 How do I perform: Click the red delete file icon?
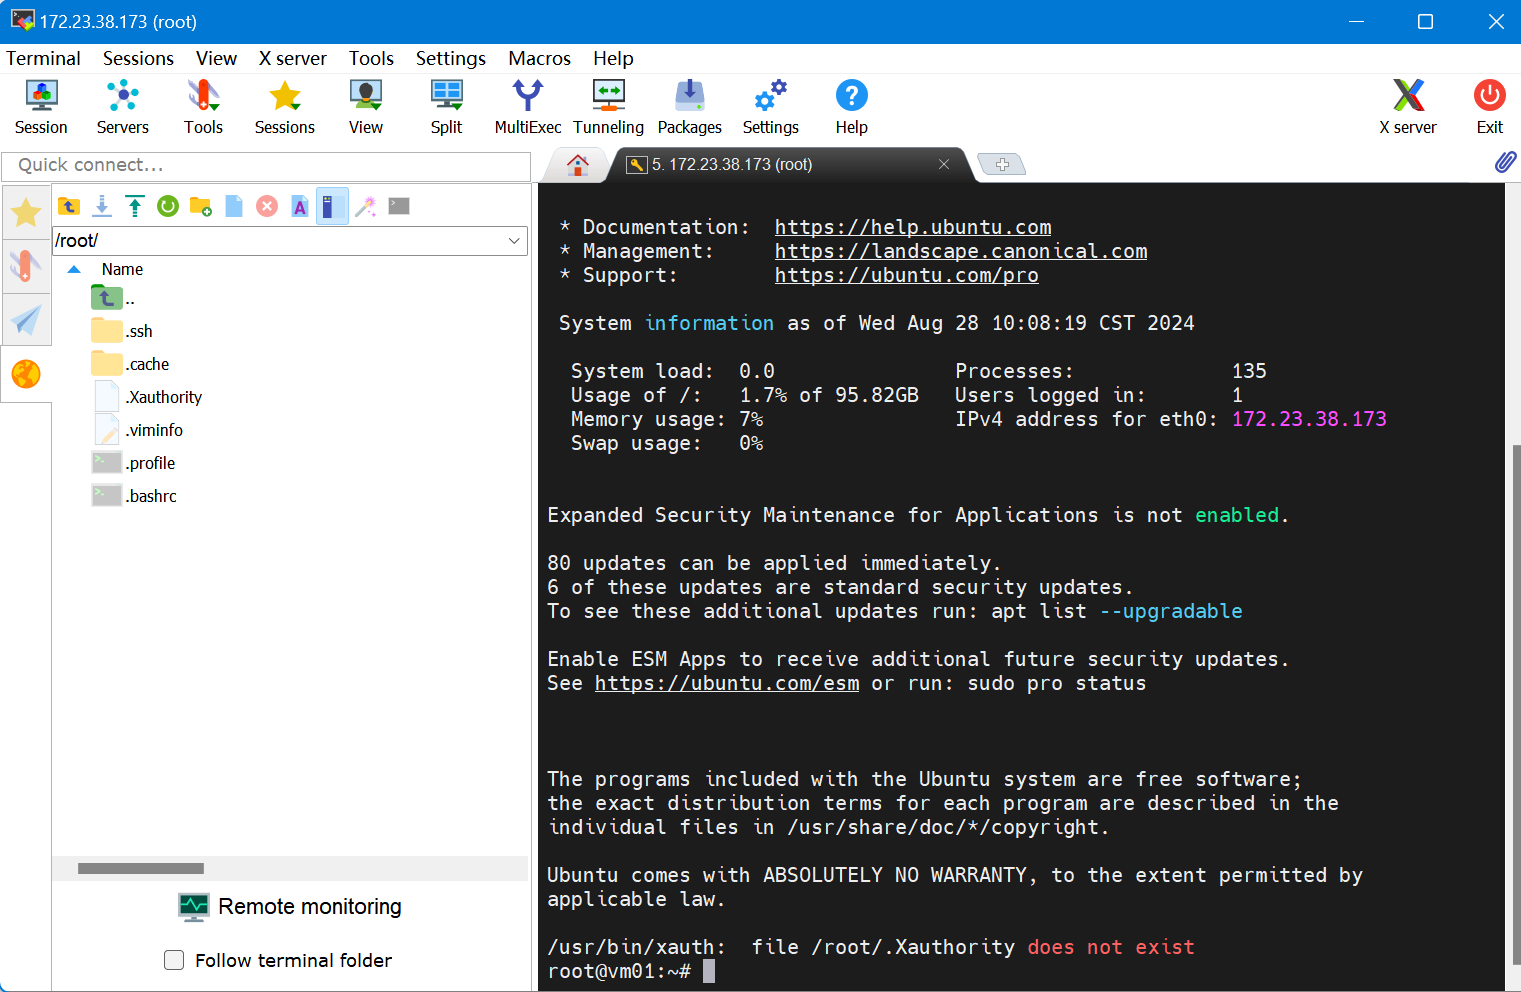pyautogui.click(x=267, y=206)
